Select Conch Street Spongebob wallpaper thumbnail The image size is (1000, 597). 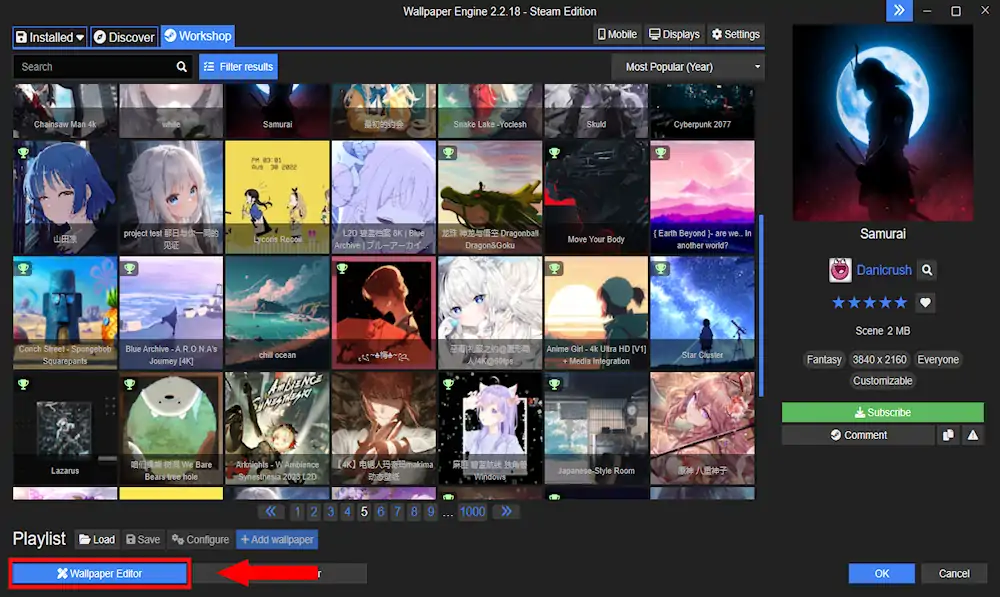[65, 313]
